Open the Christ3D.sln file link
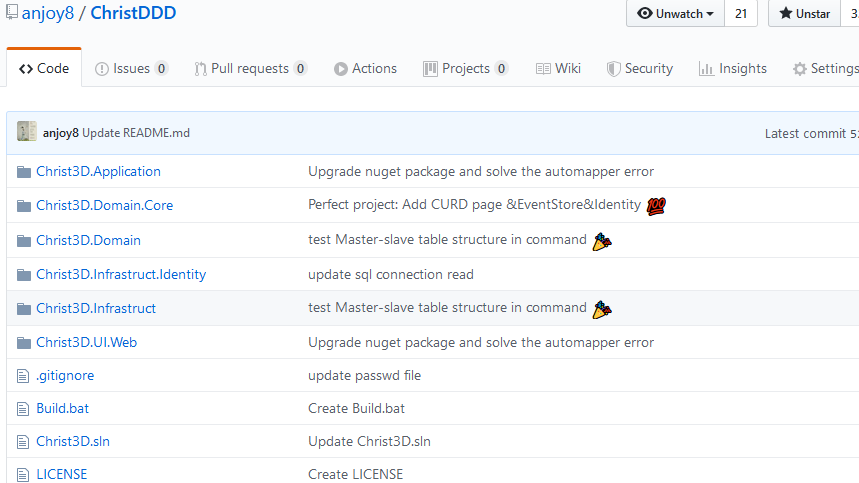 tap(73, 441)
